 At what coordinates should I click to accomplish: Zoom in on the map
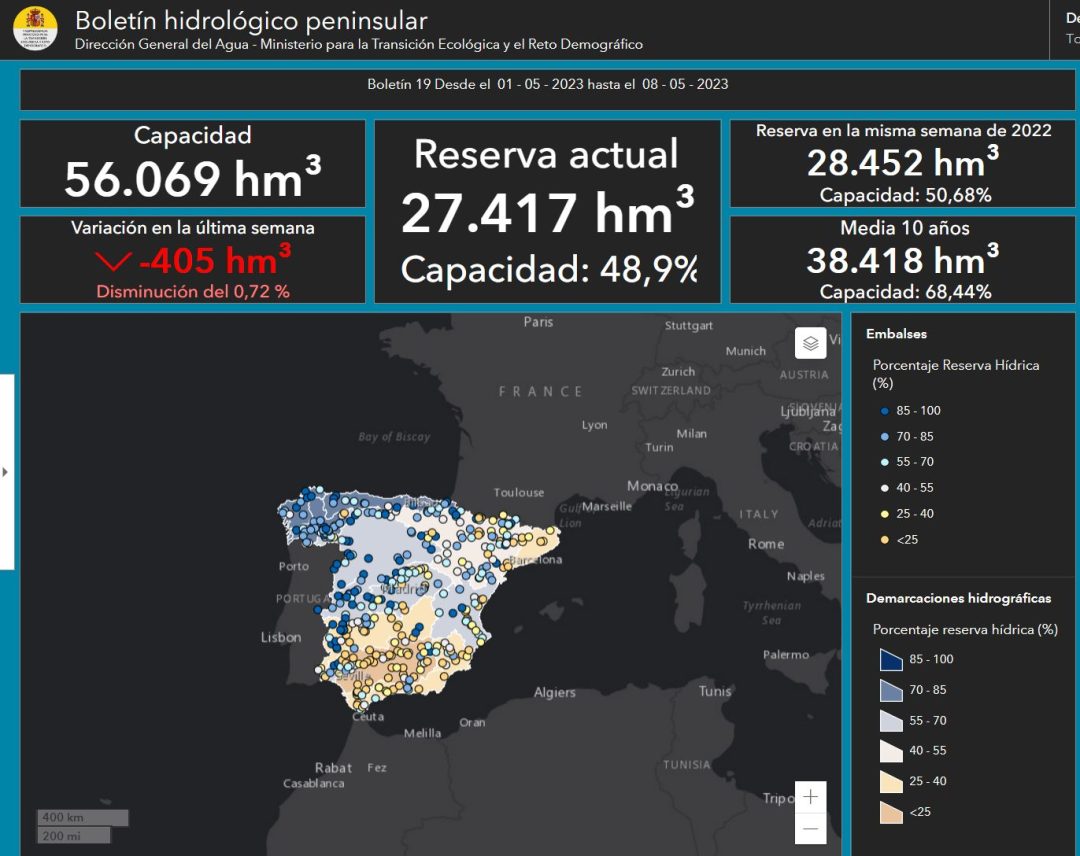(810, 797)
